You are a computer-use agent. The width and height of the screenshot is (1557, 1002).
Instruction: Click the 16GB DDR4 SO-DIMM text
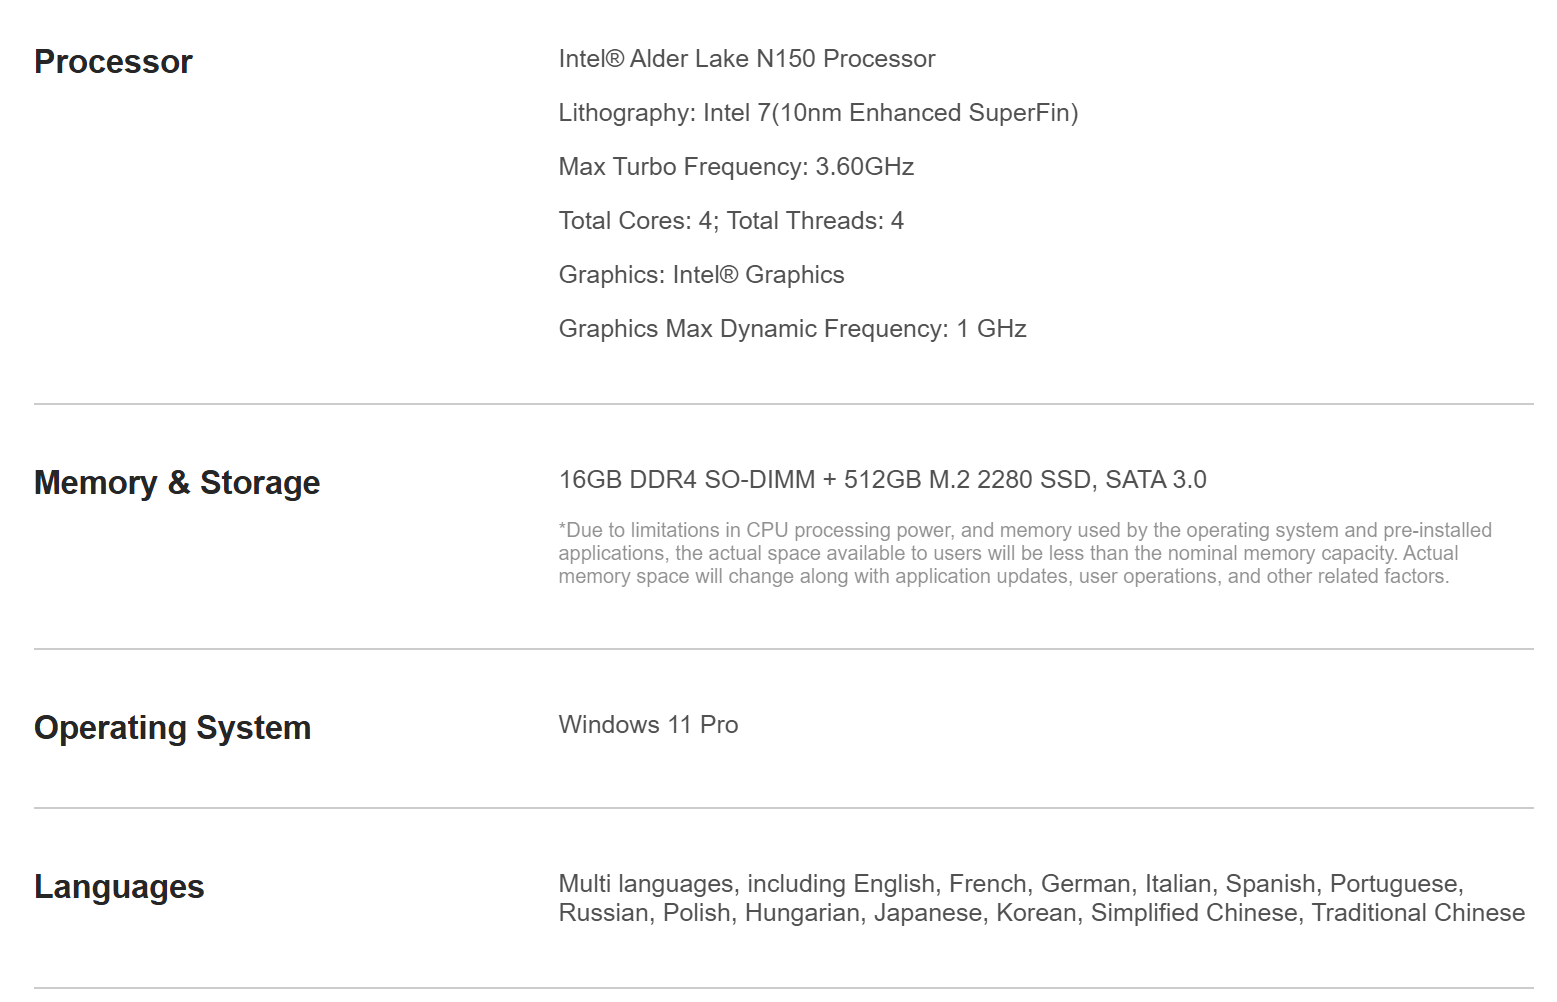[x=686, y=480]
